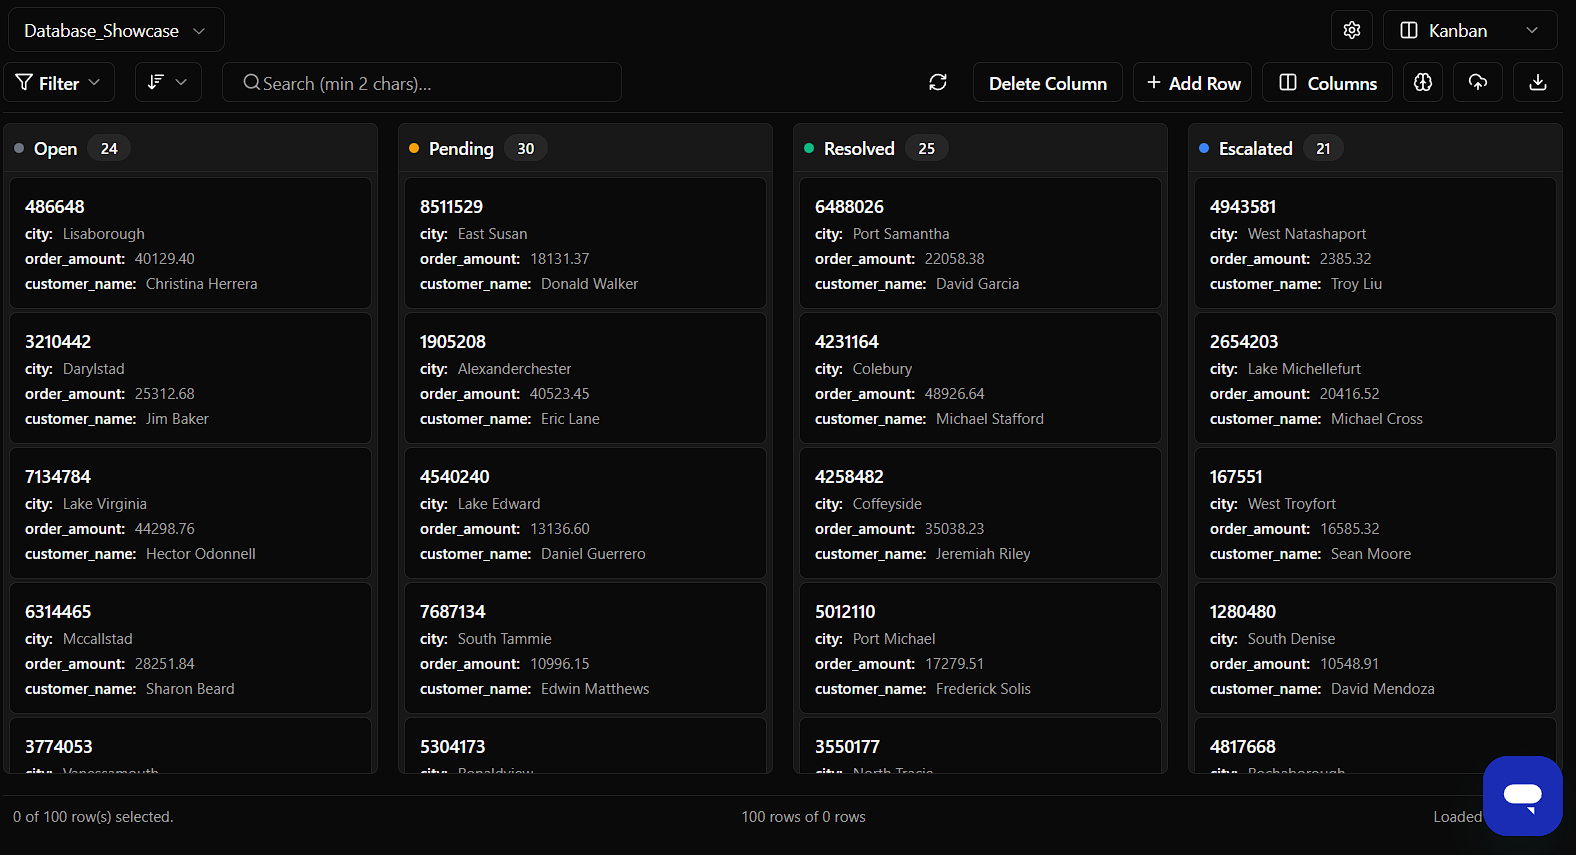Viewport: 1576px width, 855px height.
Task: Click the magnifier icon in the search bar
Action: tap(251, 83)
